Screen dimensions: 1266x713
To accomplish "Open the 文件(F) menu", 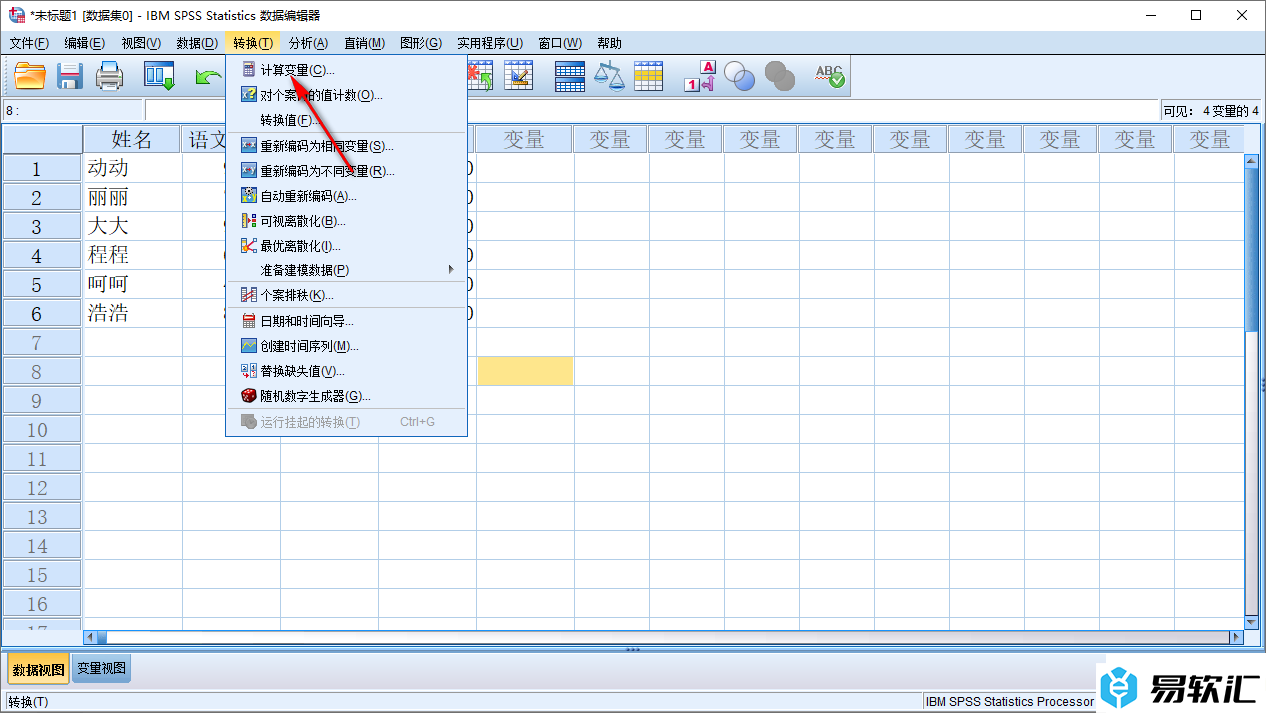I will pyautogui.click(x=29, y=43).
